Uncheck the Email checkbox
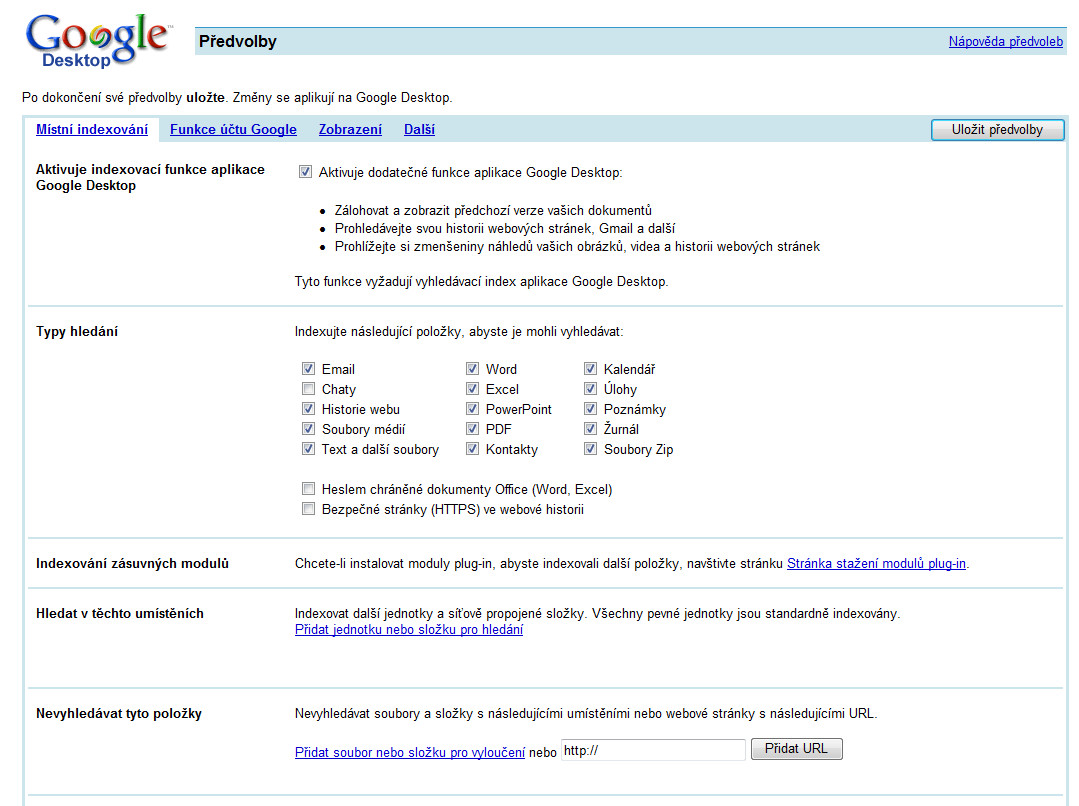The height and width of the screenshot is (806, 1079). click(x=308, y=368)
